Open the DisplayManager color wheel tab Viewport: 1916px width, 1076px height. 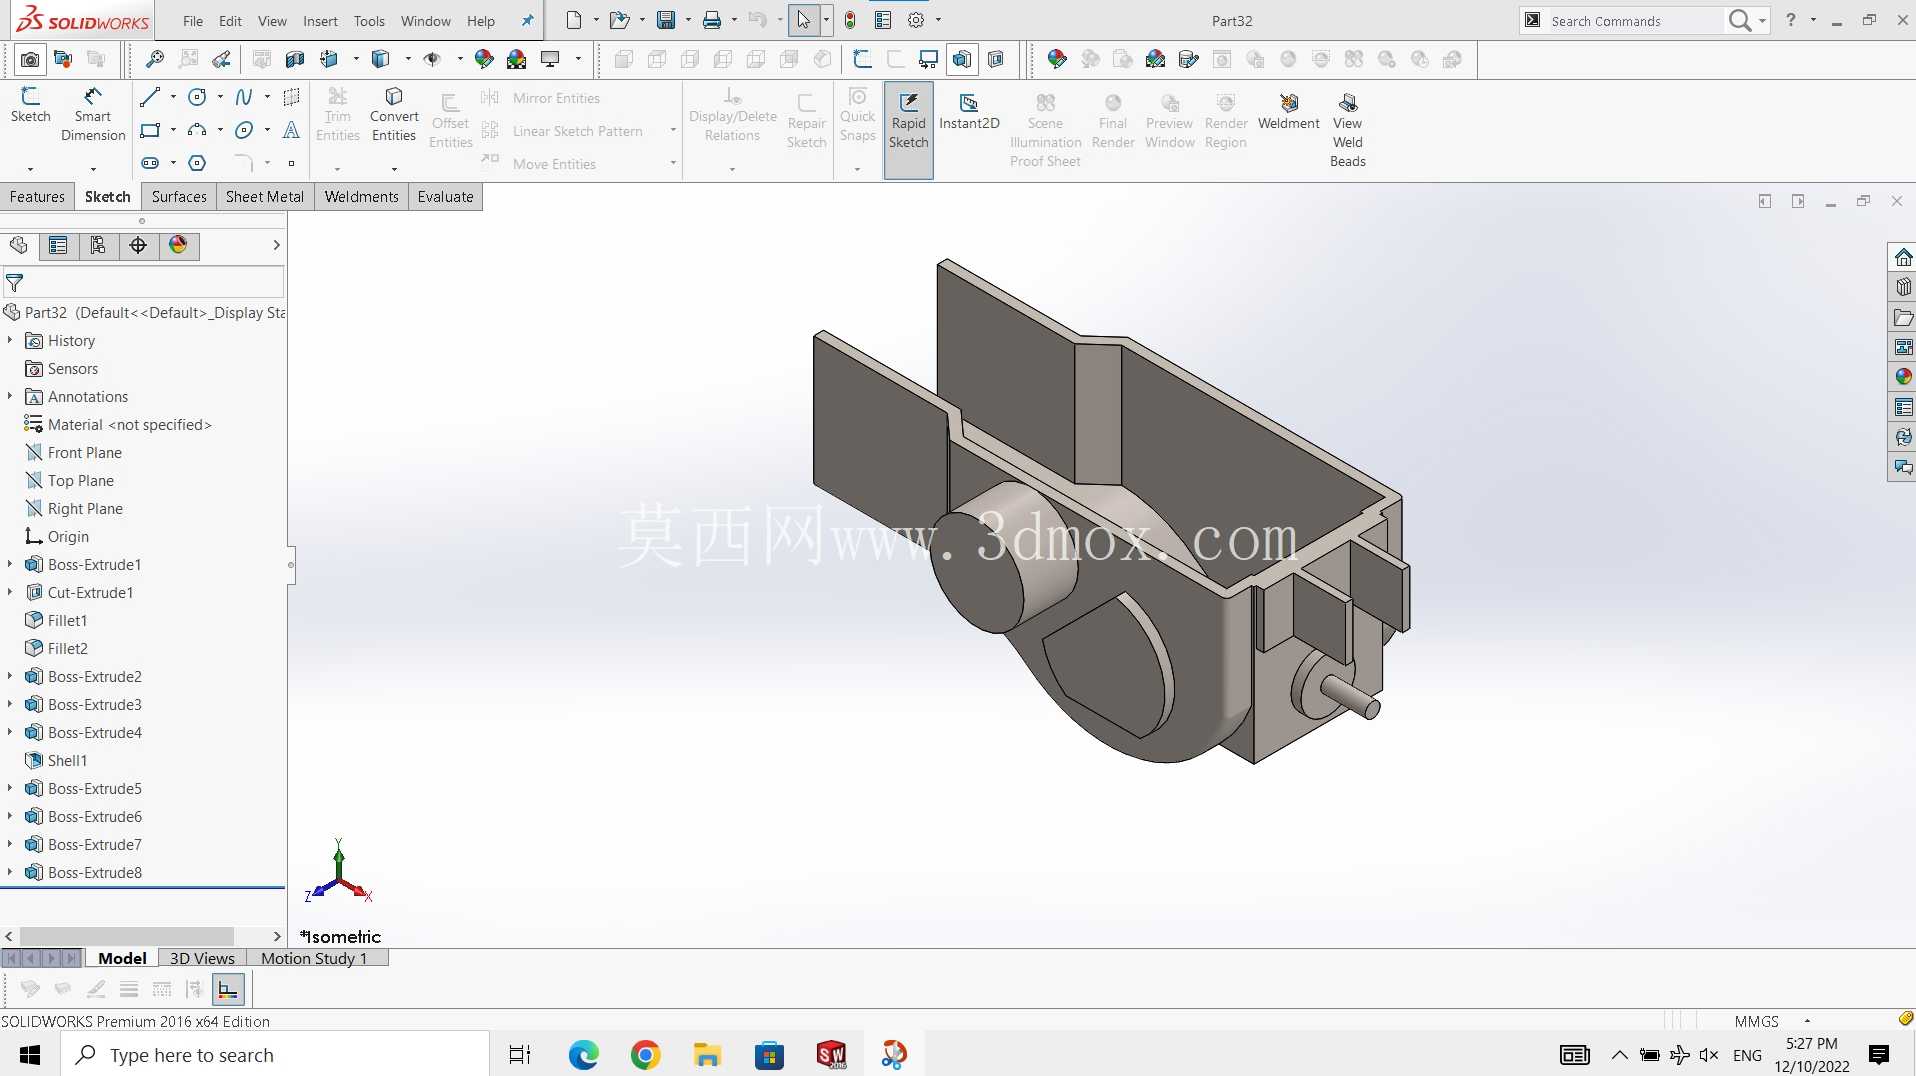coord(178,245)
